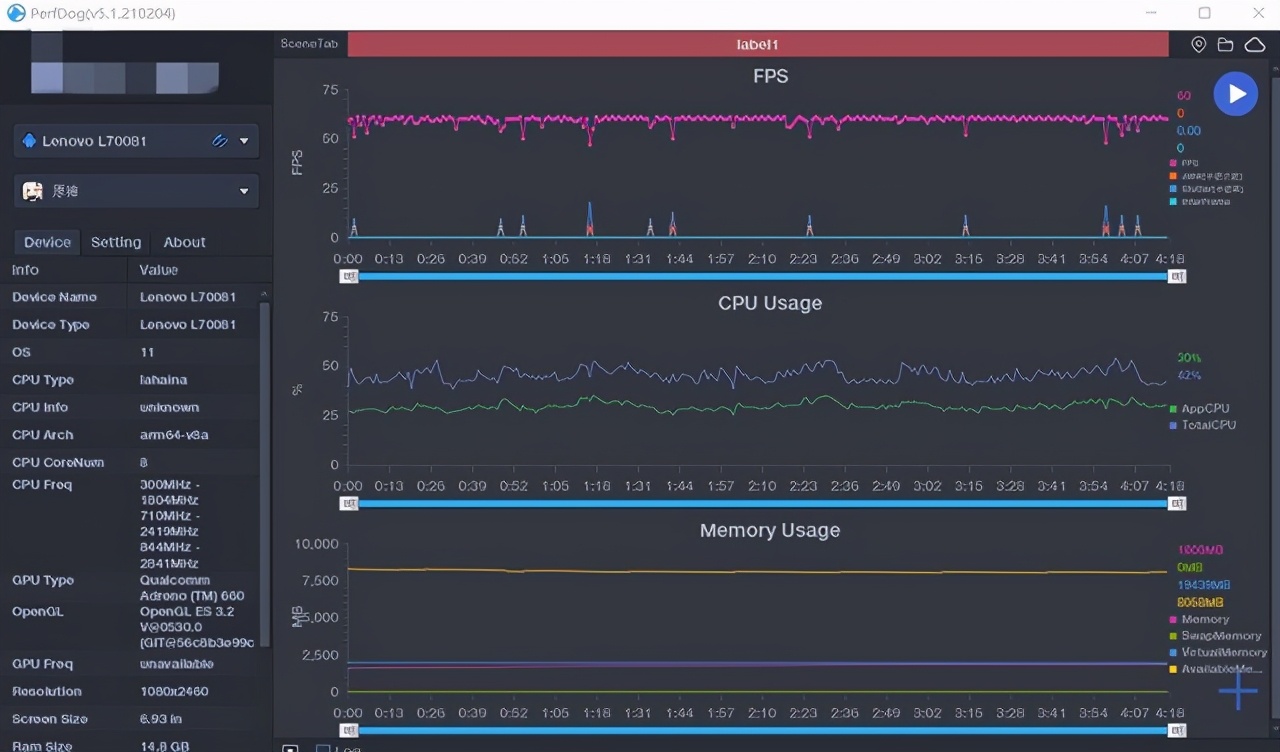The height and width of the screenshot is (752, 1280).
Task: Open the folder icon in top bar
Action: click(x=1225, y=45)
